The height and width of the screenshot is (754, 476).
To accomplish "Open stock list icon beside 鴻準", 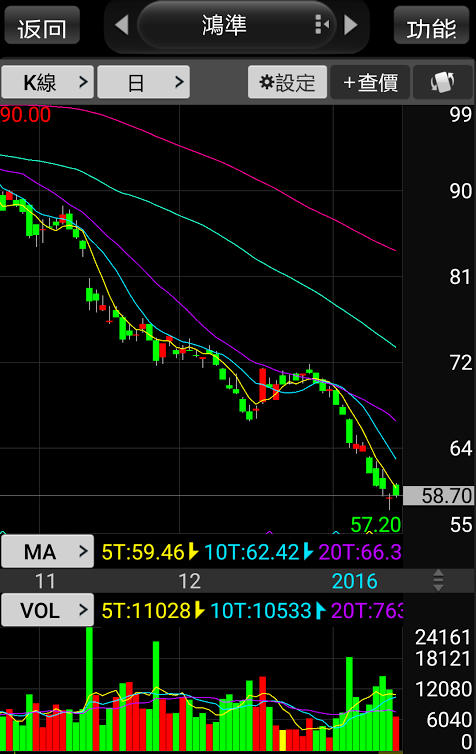I will click(x=322, y=24).
